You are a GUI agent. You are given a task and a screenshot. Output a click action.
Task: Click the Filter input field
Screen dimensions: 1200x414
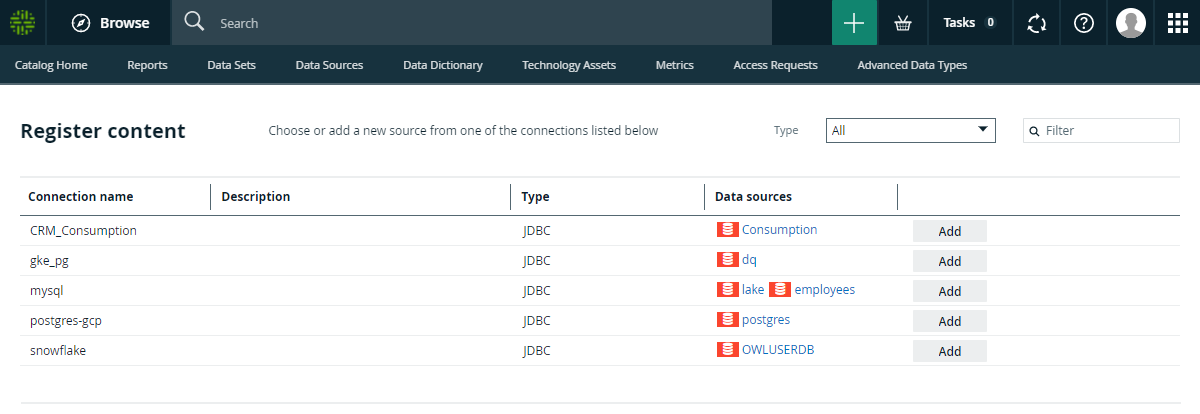[x=1108, y=131]
